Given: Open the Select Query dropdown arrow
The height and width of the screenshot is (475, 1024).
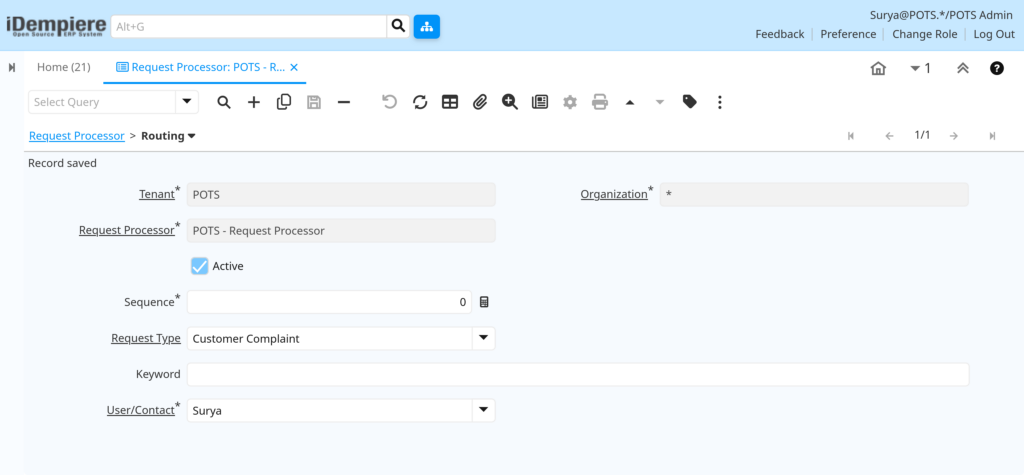Looking at the screenshot, I should click(x=187, y=102).
